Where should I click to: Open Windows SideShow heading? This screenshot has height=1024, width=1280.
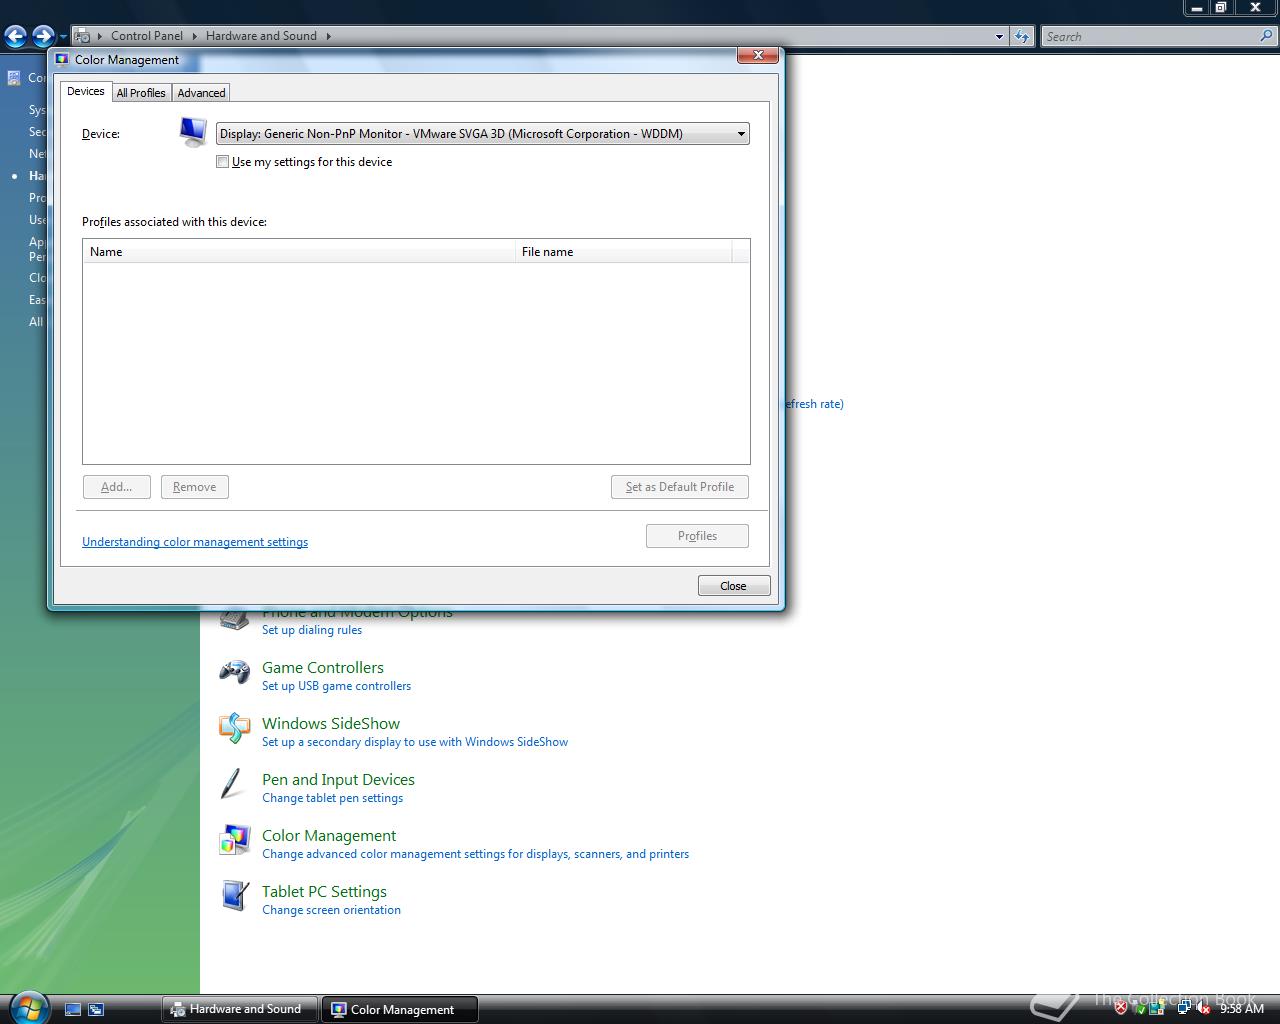[x=331, y=723]
